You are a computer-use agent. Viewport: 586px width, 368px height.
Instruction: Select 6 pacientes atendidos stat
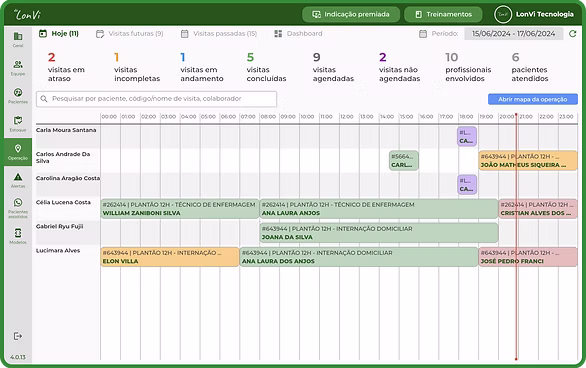click(x=530, y=67)
